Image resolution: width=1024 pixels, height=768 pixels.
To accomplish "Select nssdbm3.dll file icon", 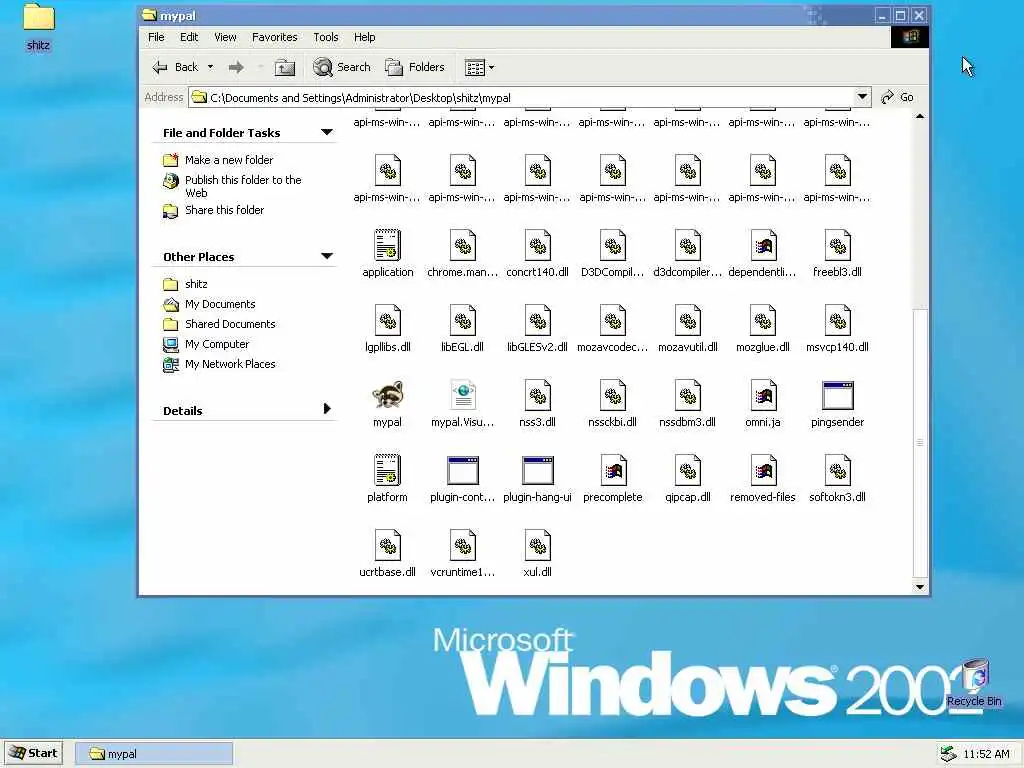I will click(x=688, y=395).
